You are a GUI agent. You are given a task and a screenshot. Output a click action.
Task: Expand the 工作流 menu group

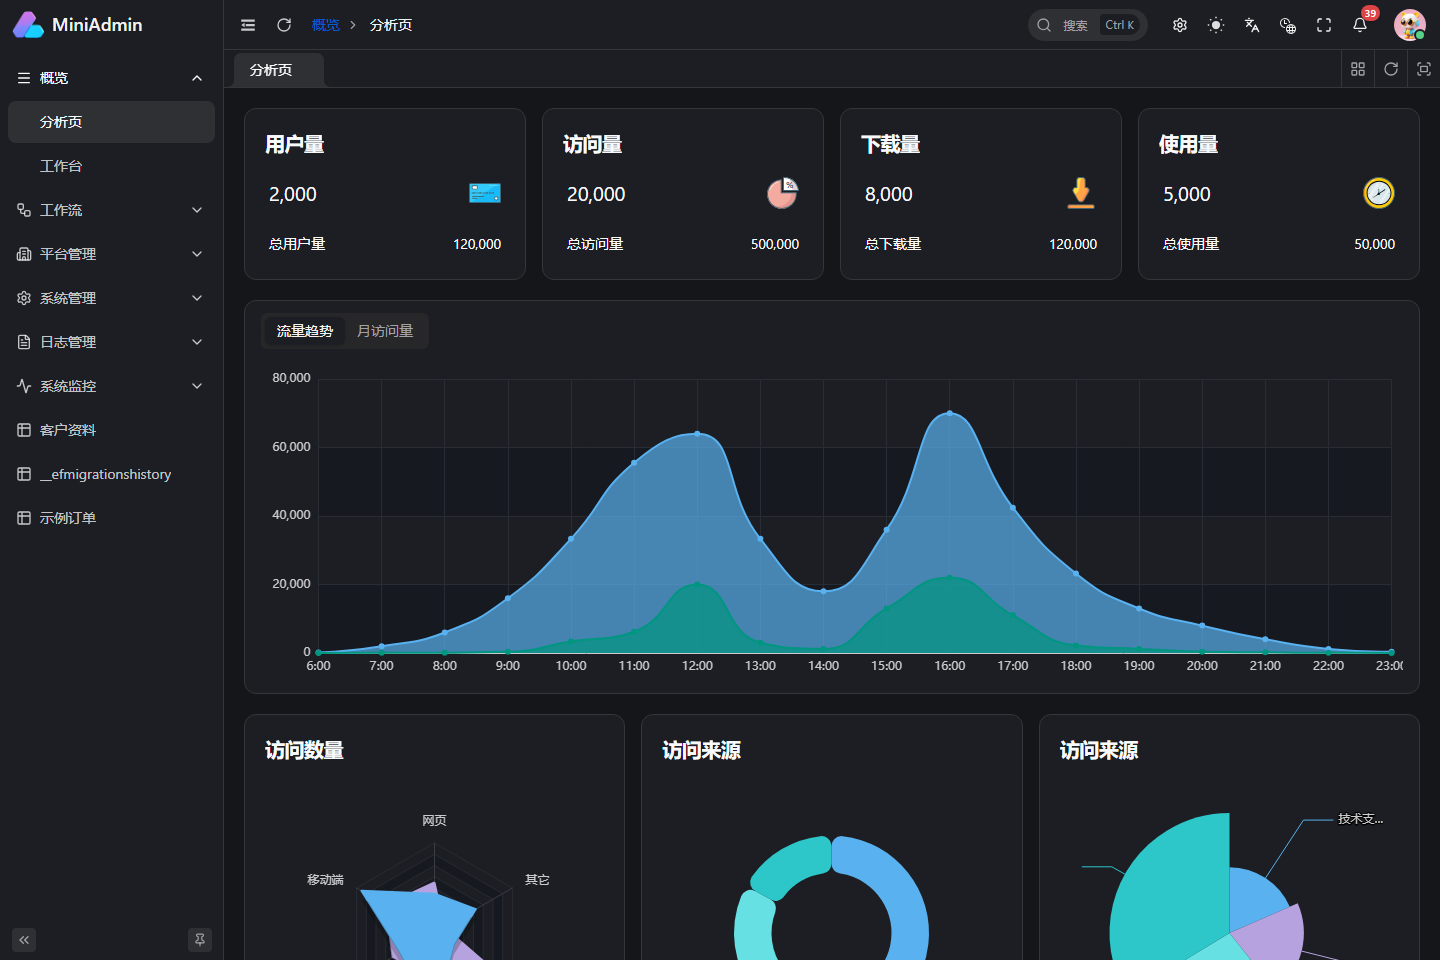click(x=111, y=210)
